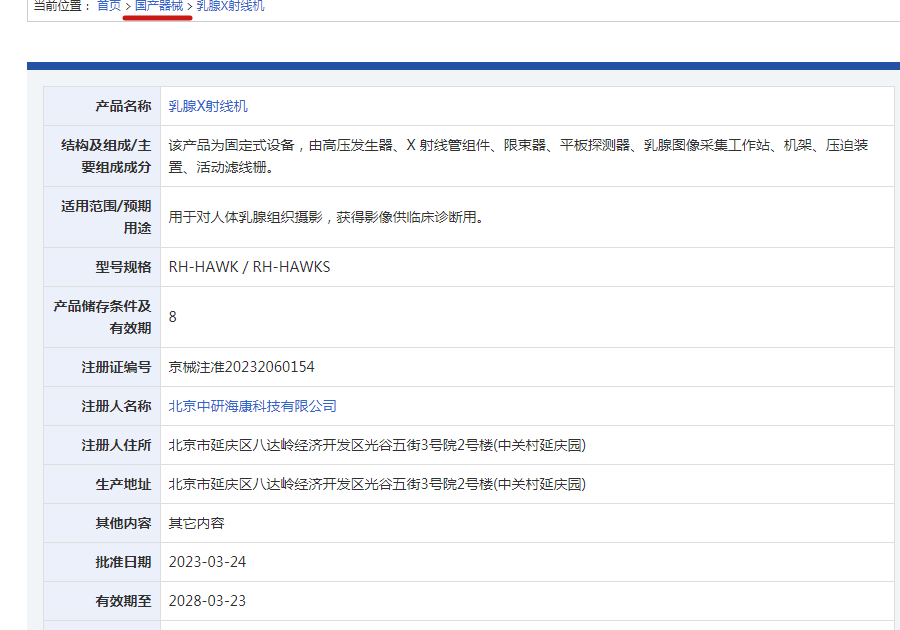Select the approval date 2023-03-24
The width and height of the screenshot is (900, 630).
pos(207,562)
